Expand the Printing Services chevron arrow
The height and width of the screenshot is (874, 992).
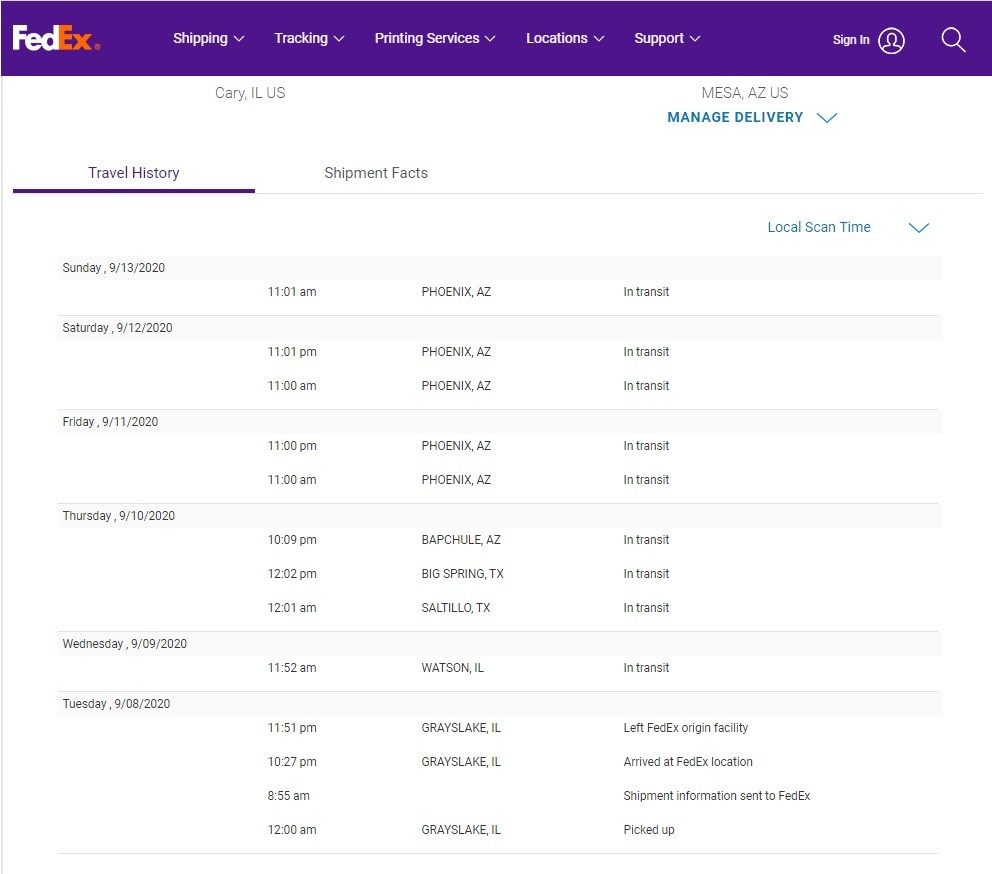(x=490, y=39)
